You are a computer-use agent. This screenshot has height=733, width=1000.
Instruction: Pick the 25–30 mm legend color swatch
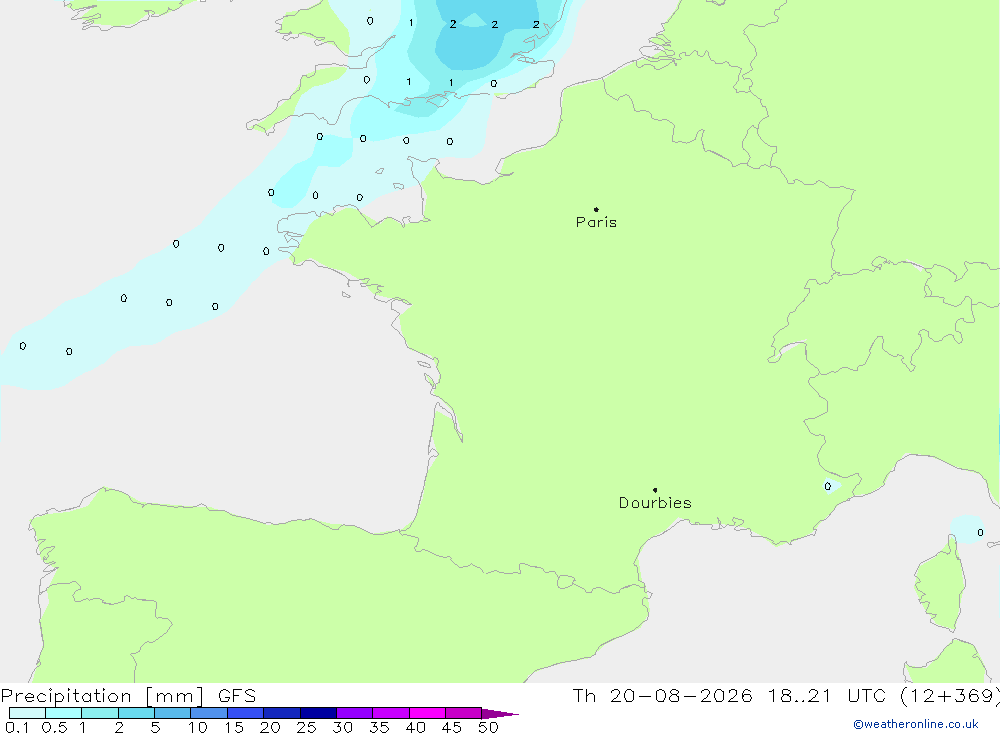[x=318, y=713]
